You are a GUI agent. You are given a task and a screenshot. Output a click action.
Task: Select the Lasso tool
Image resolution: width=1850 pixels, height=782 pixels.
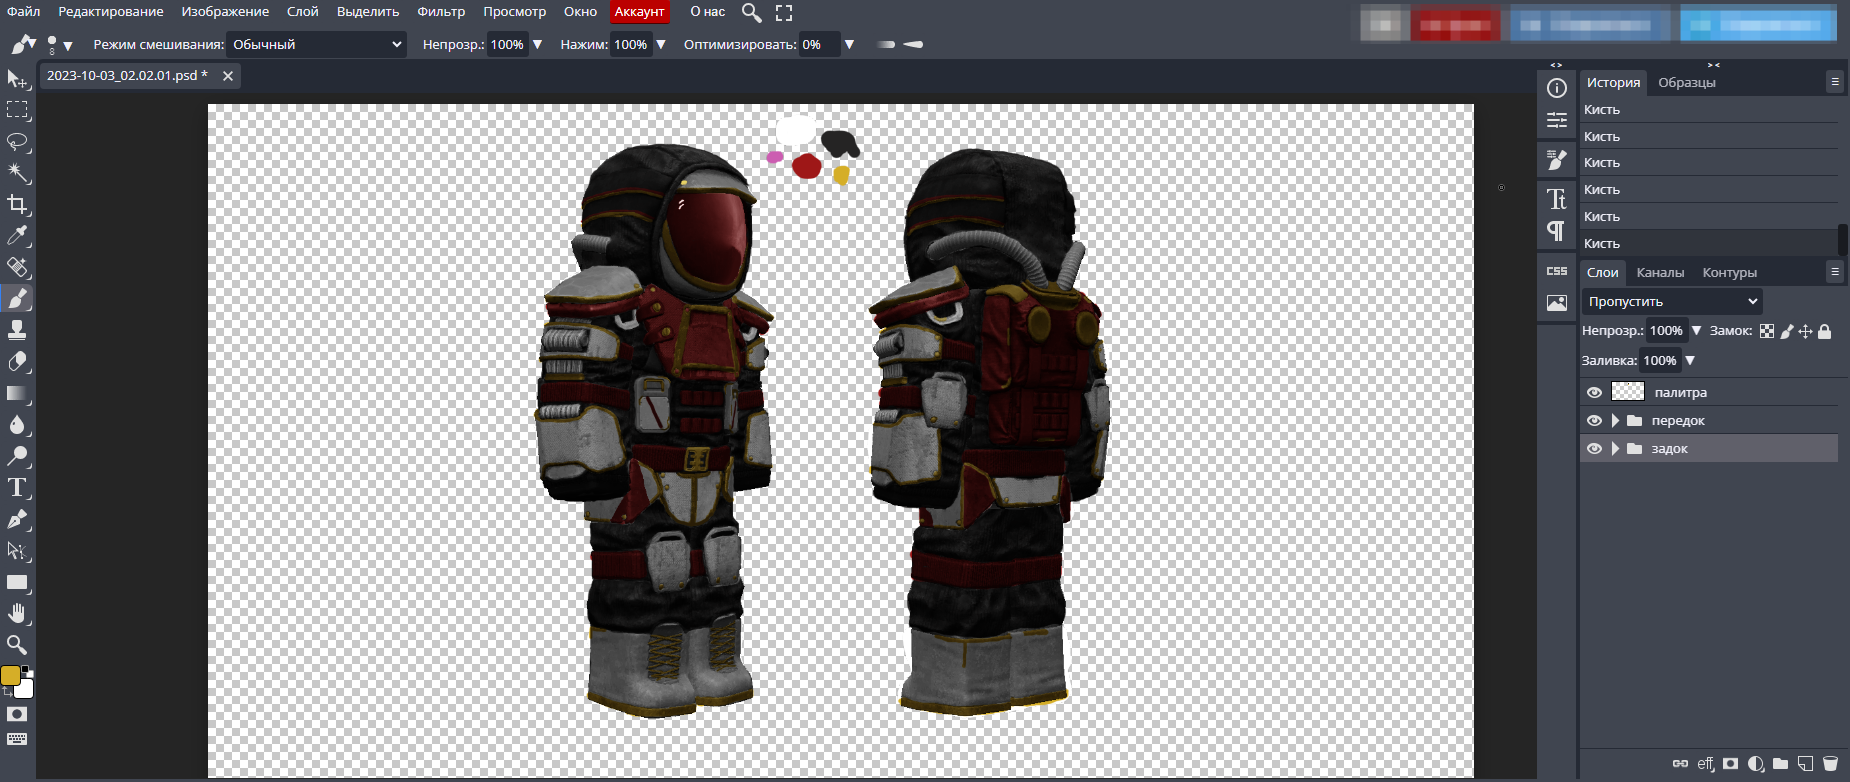tap(17, 142)
